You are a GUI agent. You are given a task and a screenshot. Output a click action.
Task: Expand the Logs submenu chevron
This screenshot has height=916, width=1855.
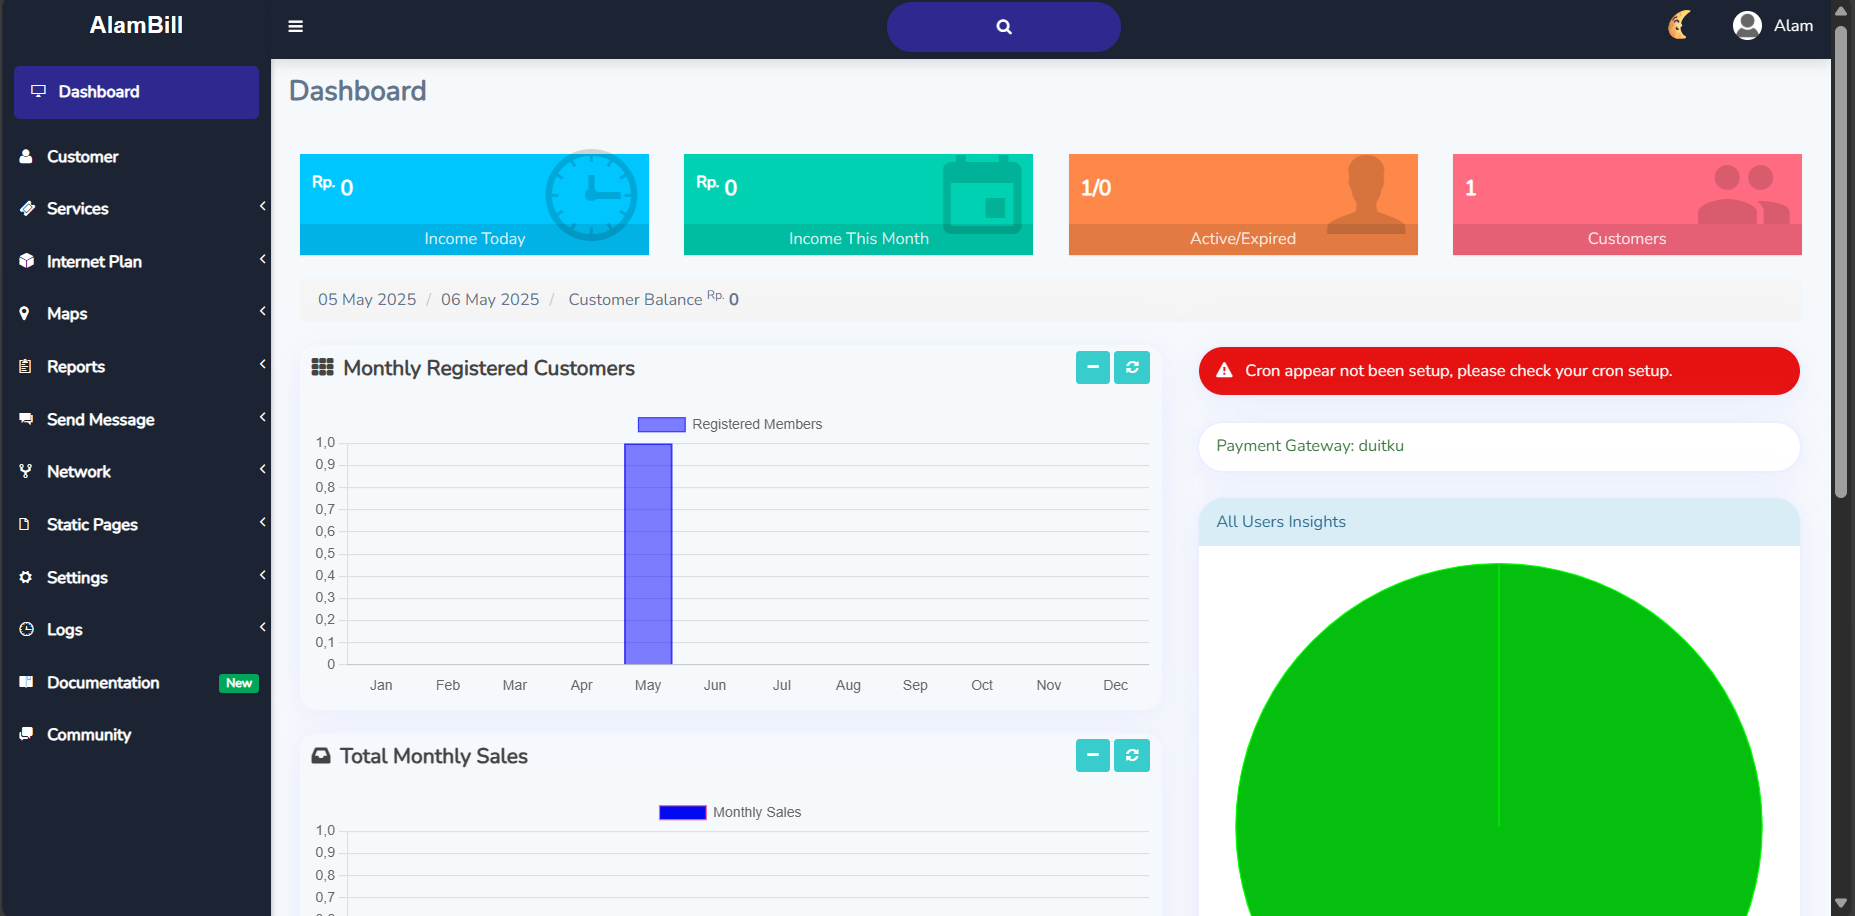coord(262,627)
